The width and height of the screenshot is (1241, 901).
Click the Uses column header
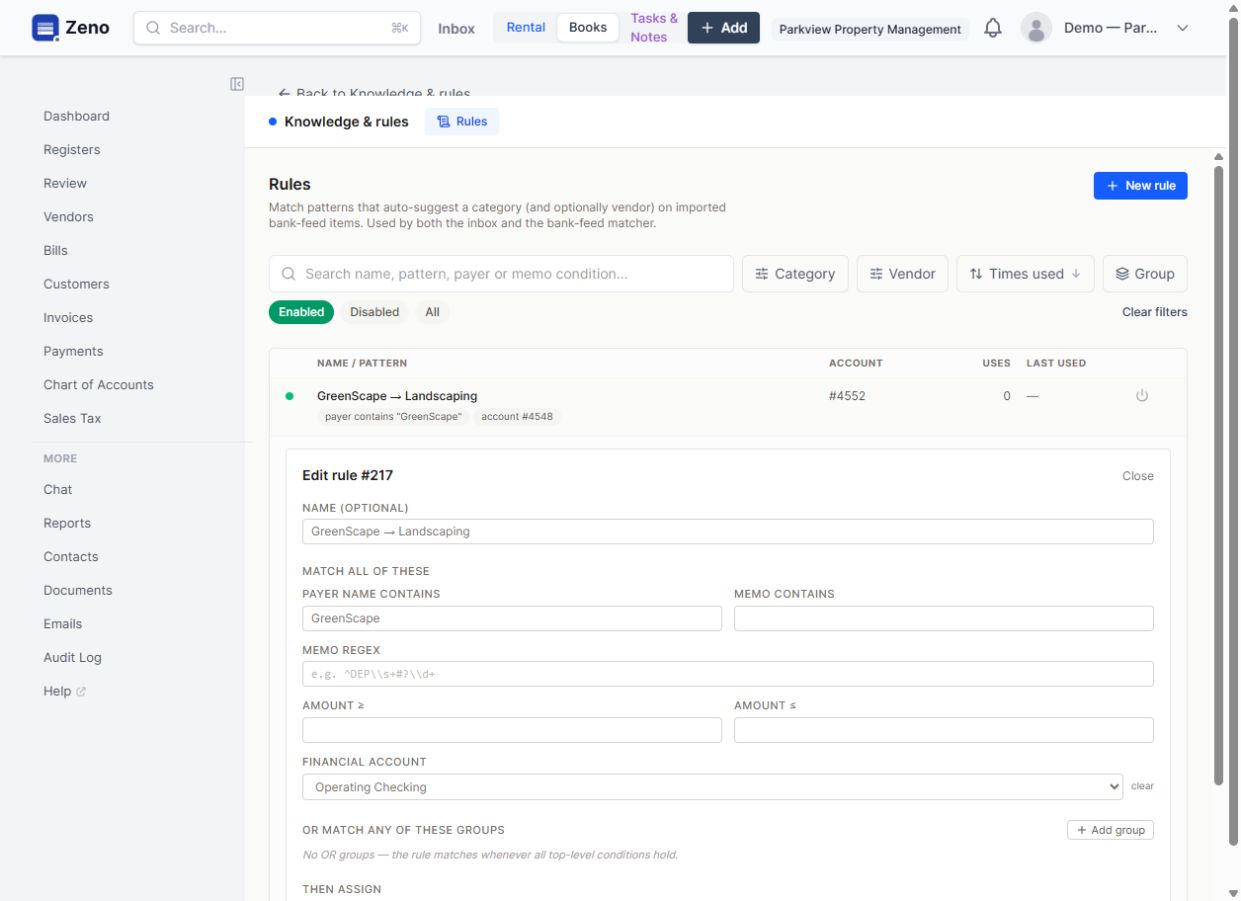(996, 363)
